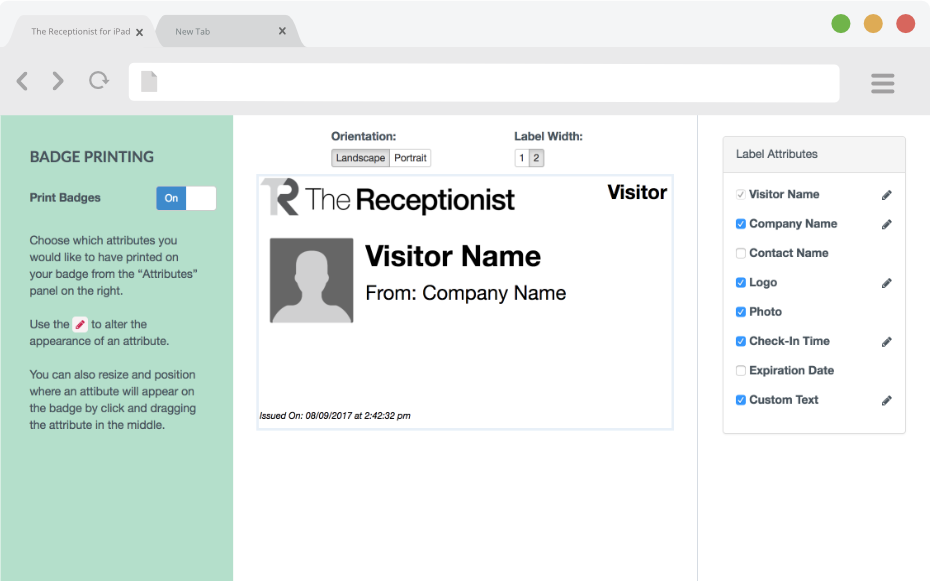Edit Check-In Time appearance with pencil icon
The image size is (930, 581).
click(x=886, y=341)
